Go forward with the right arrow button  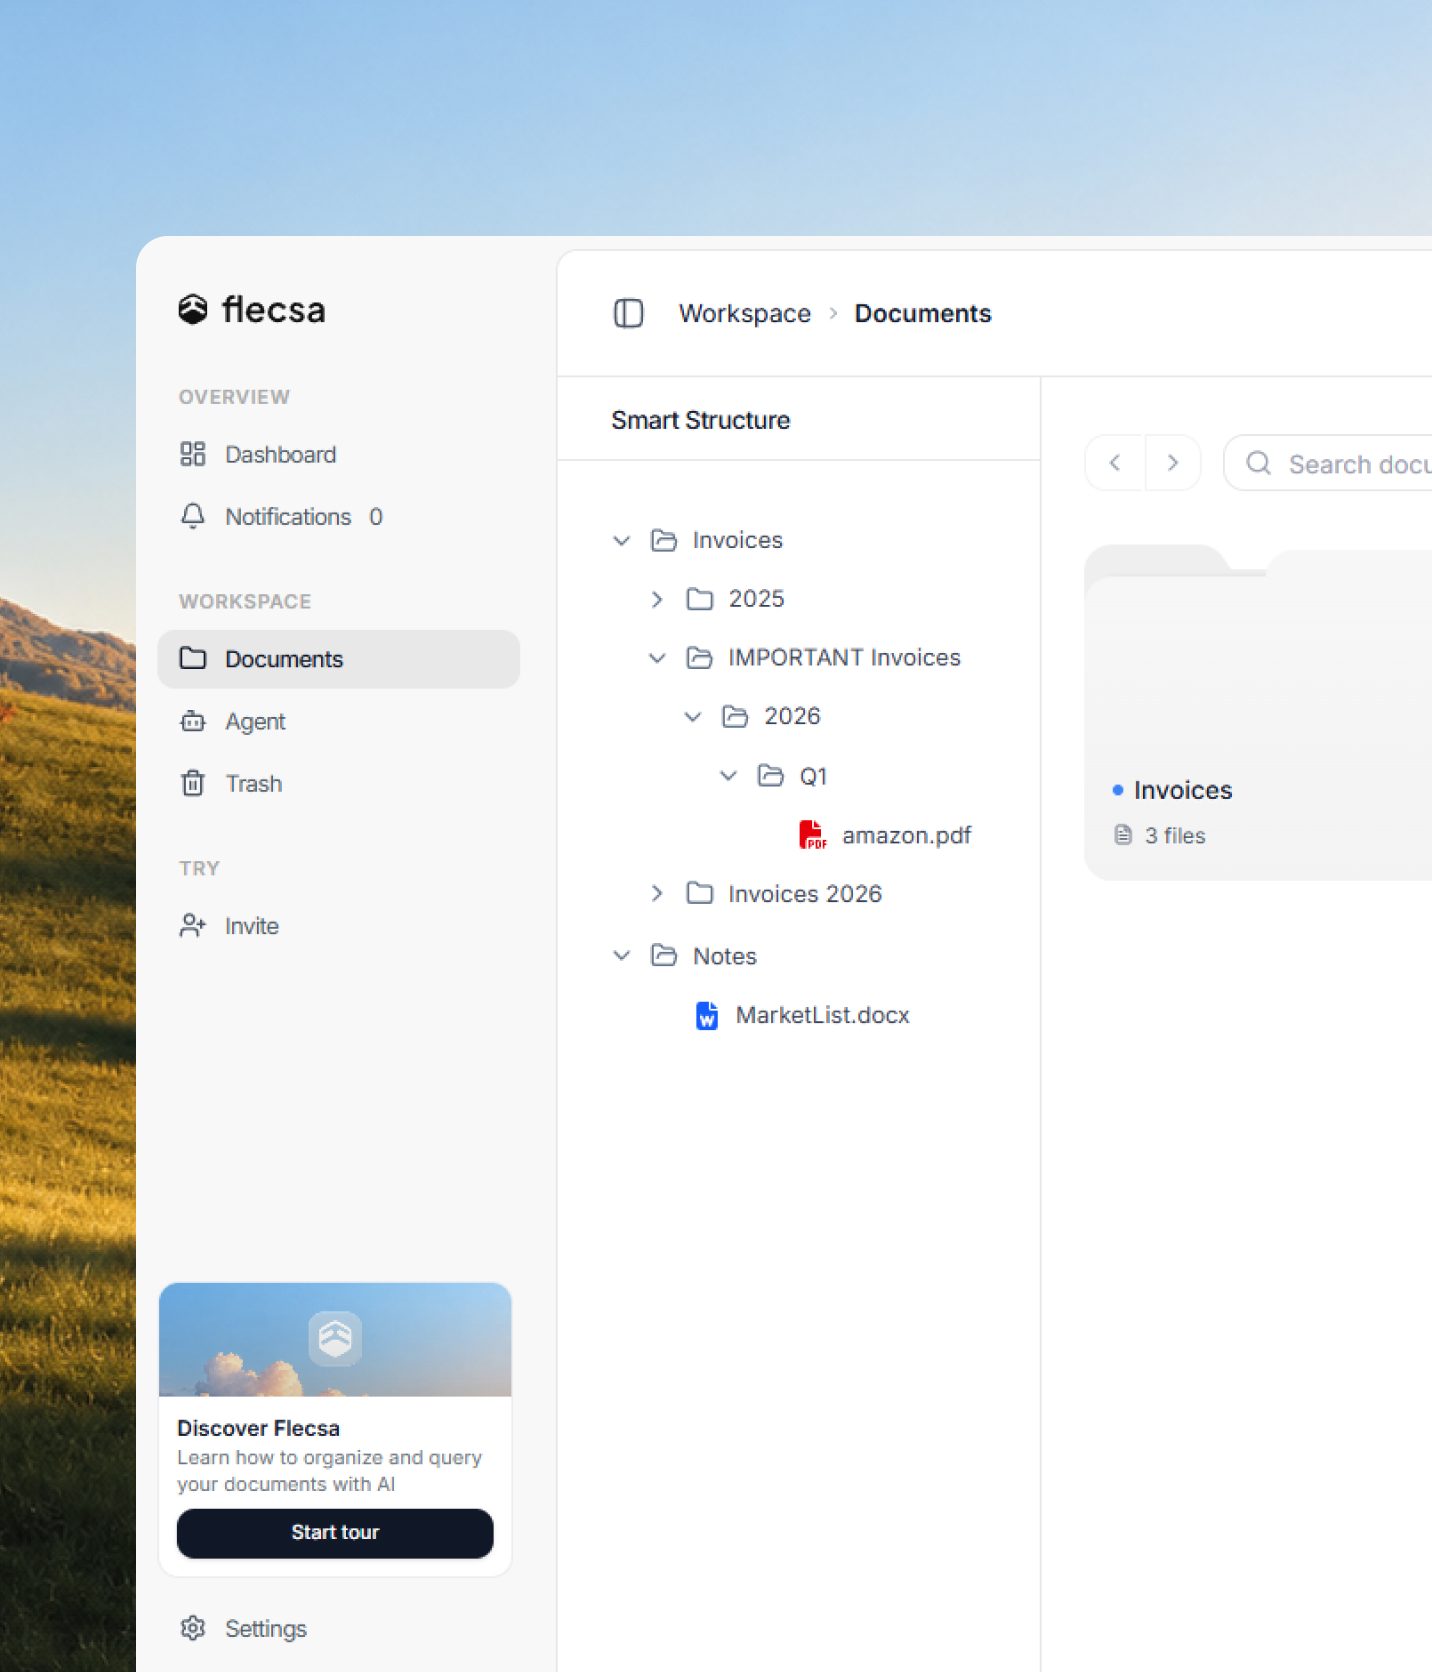pyautogui.click(x=1173, y=463)
